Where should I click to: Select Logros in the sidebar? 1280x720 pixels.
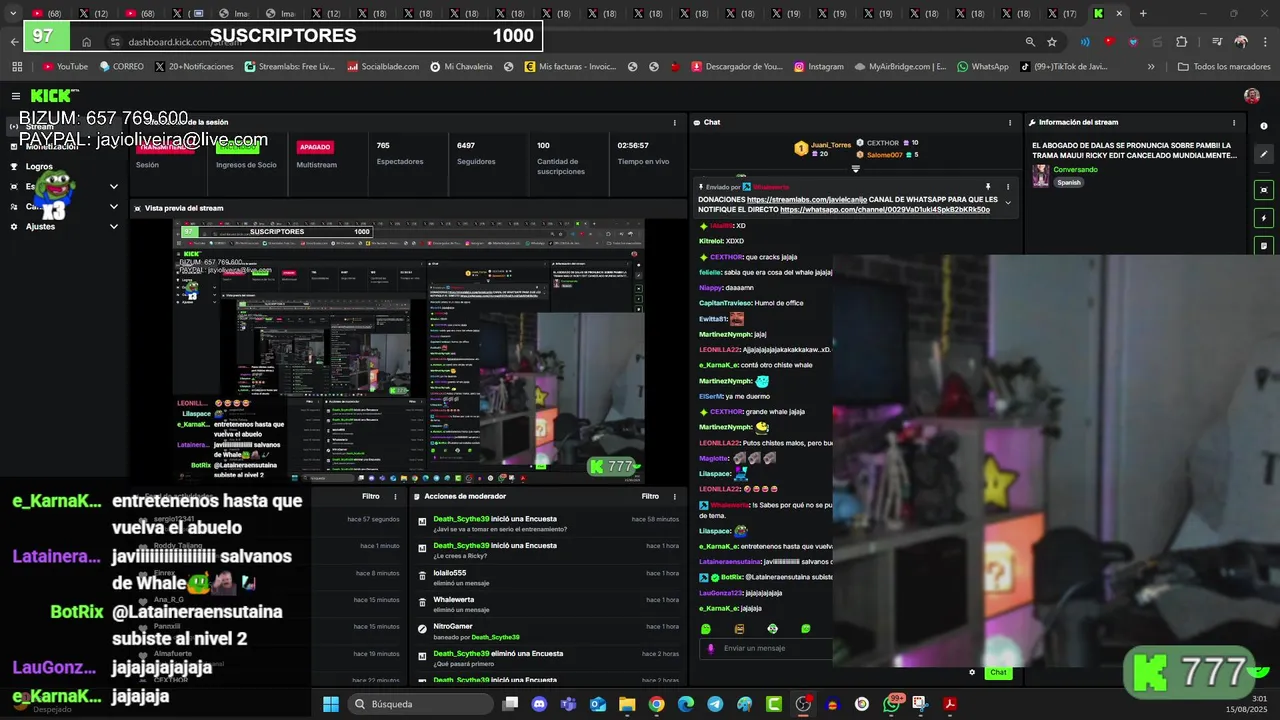[39, 167]
